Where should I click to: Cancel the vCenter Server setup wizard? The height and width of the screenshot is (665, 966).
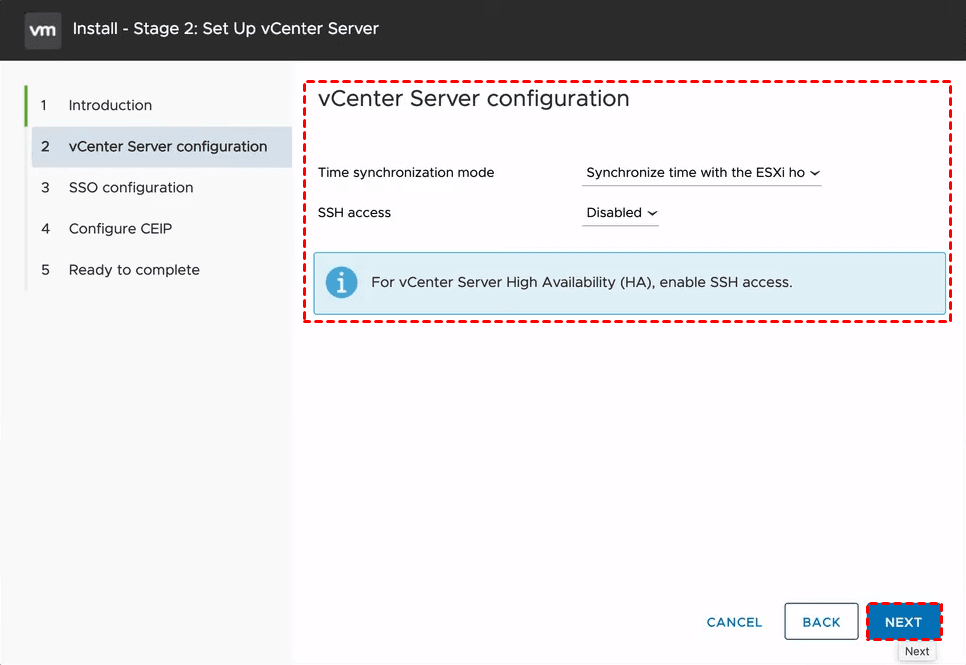coord(734,622)
